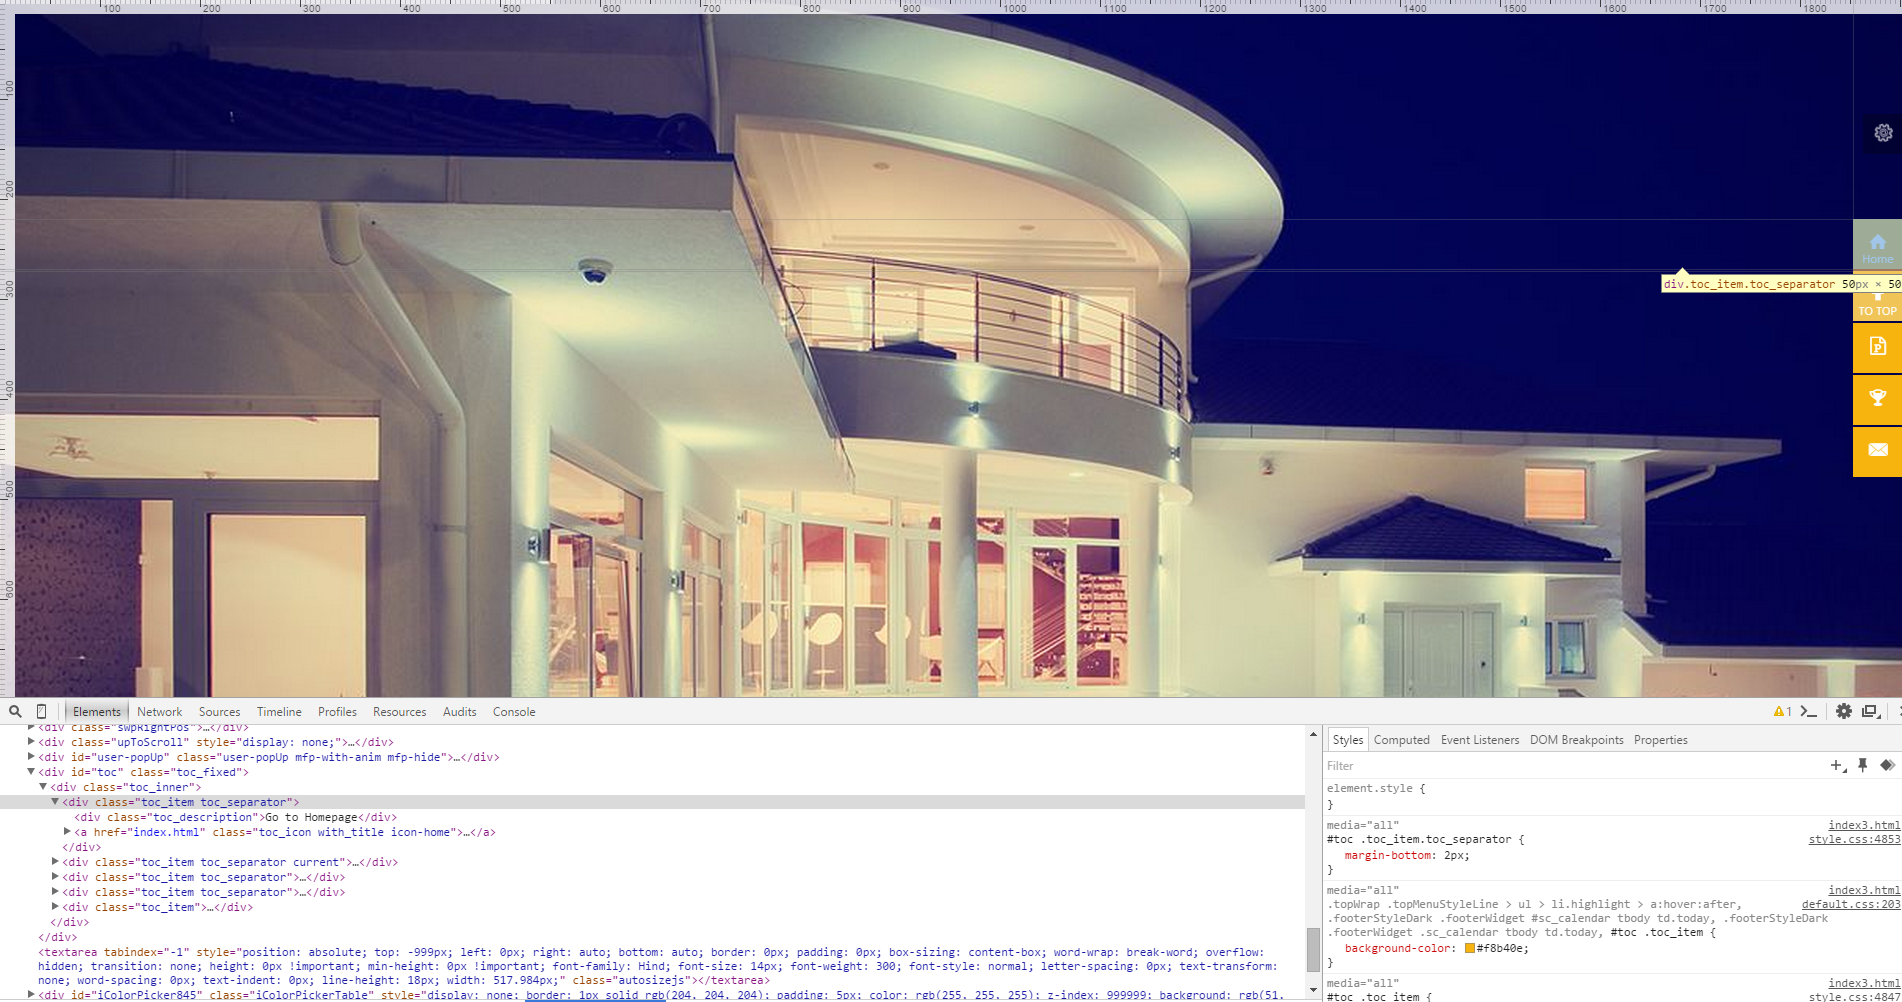Open the style.css:4853 source link

[1853, 839]
